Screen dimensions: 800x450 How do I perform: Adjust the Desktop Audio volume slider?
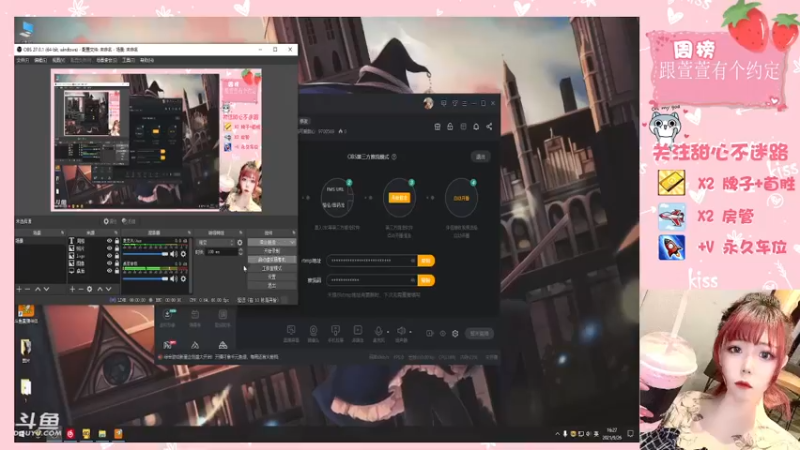pyautogui.click(x=145, y=279)
